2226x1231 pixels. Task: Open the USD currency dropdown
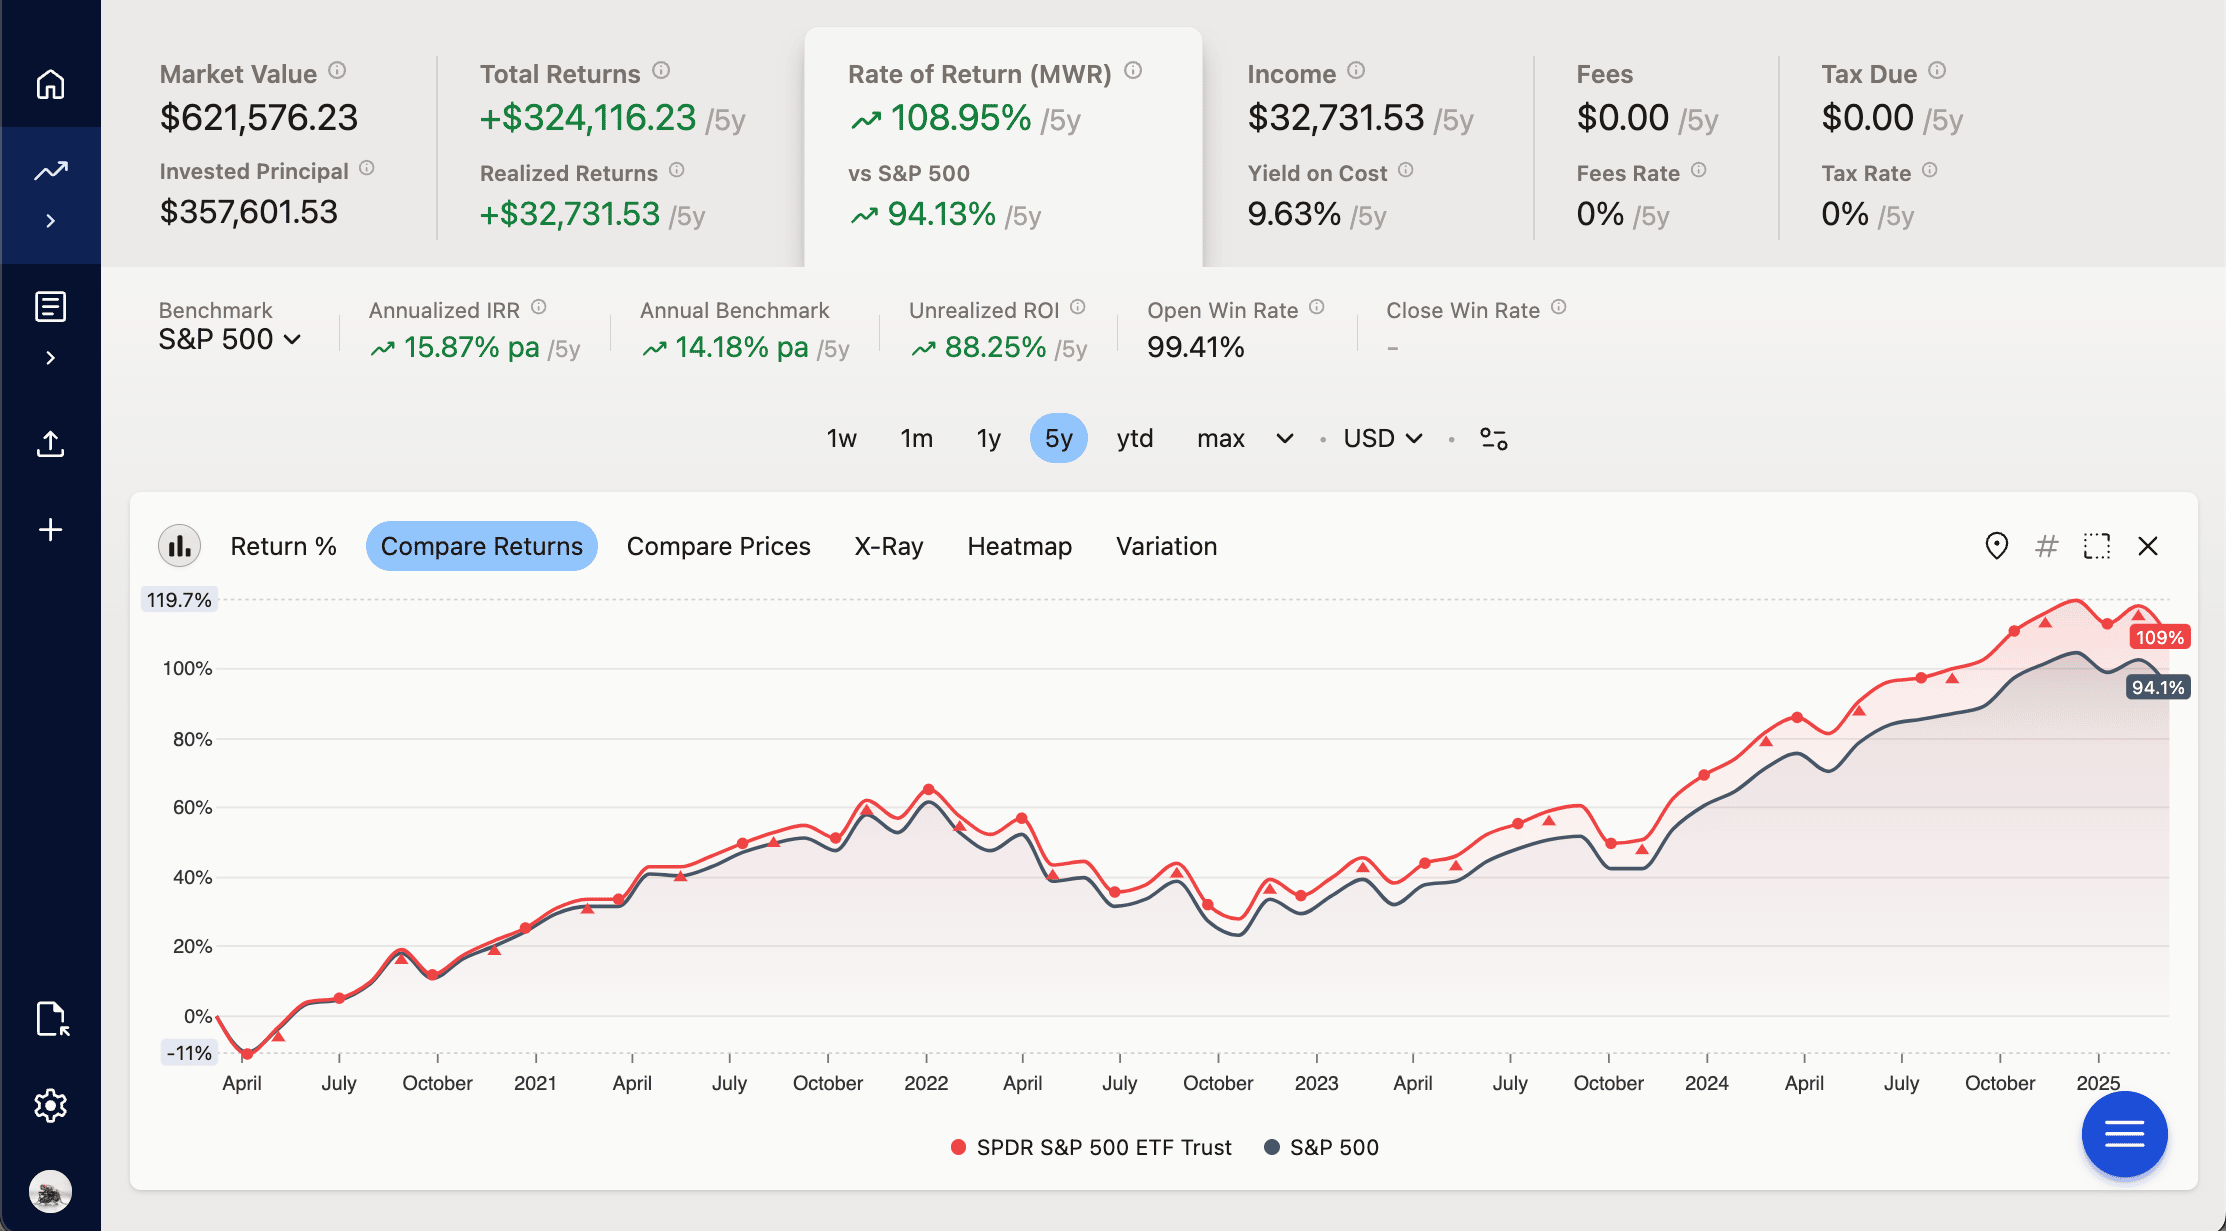coord(1382,438)
